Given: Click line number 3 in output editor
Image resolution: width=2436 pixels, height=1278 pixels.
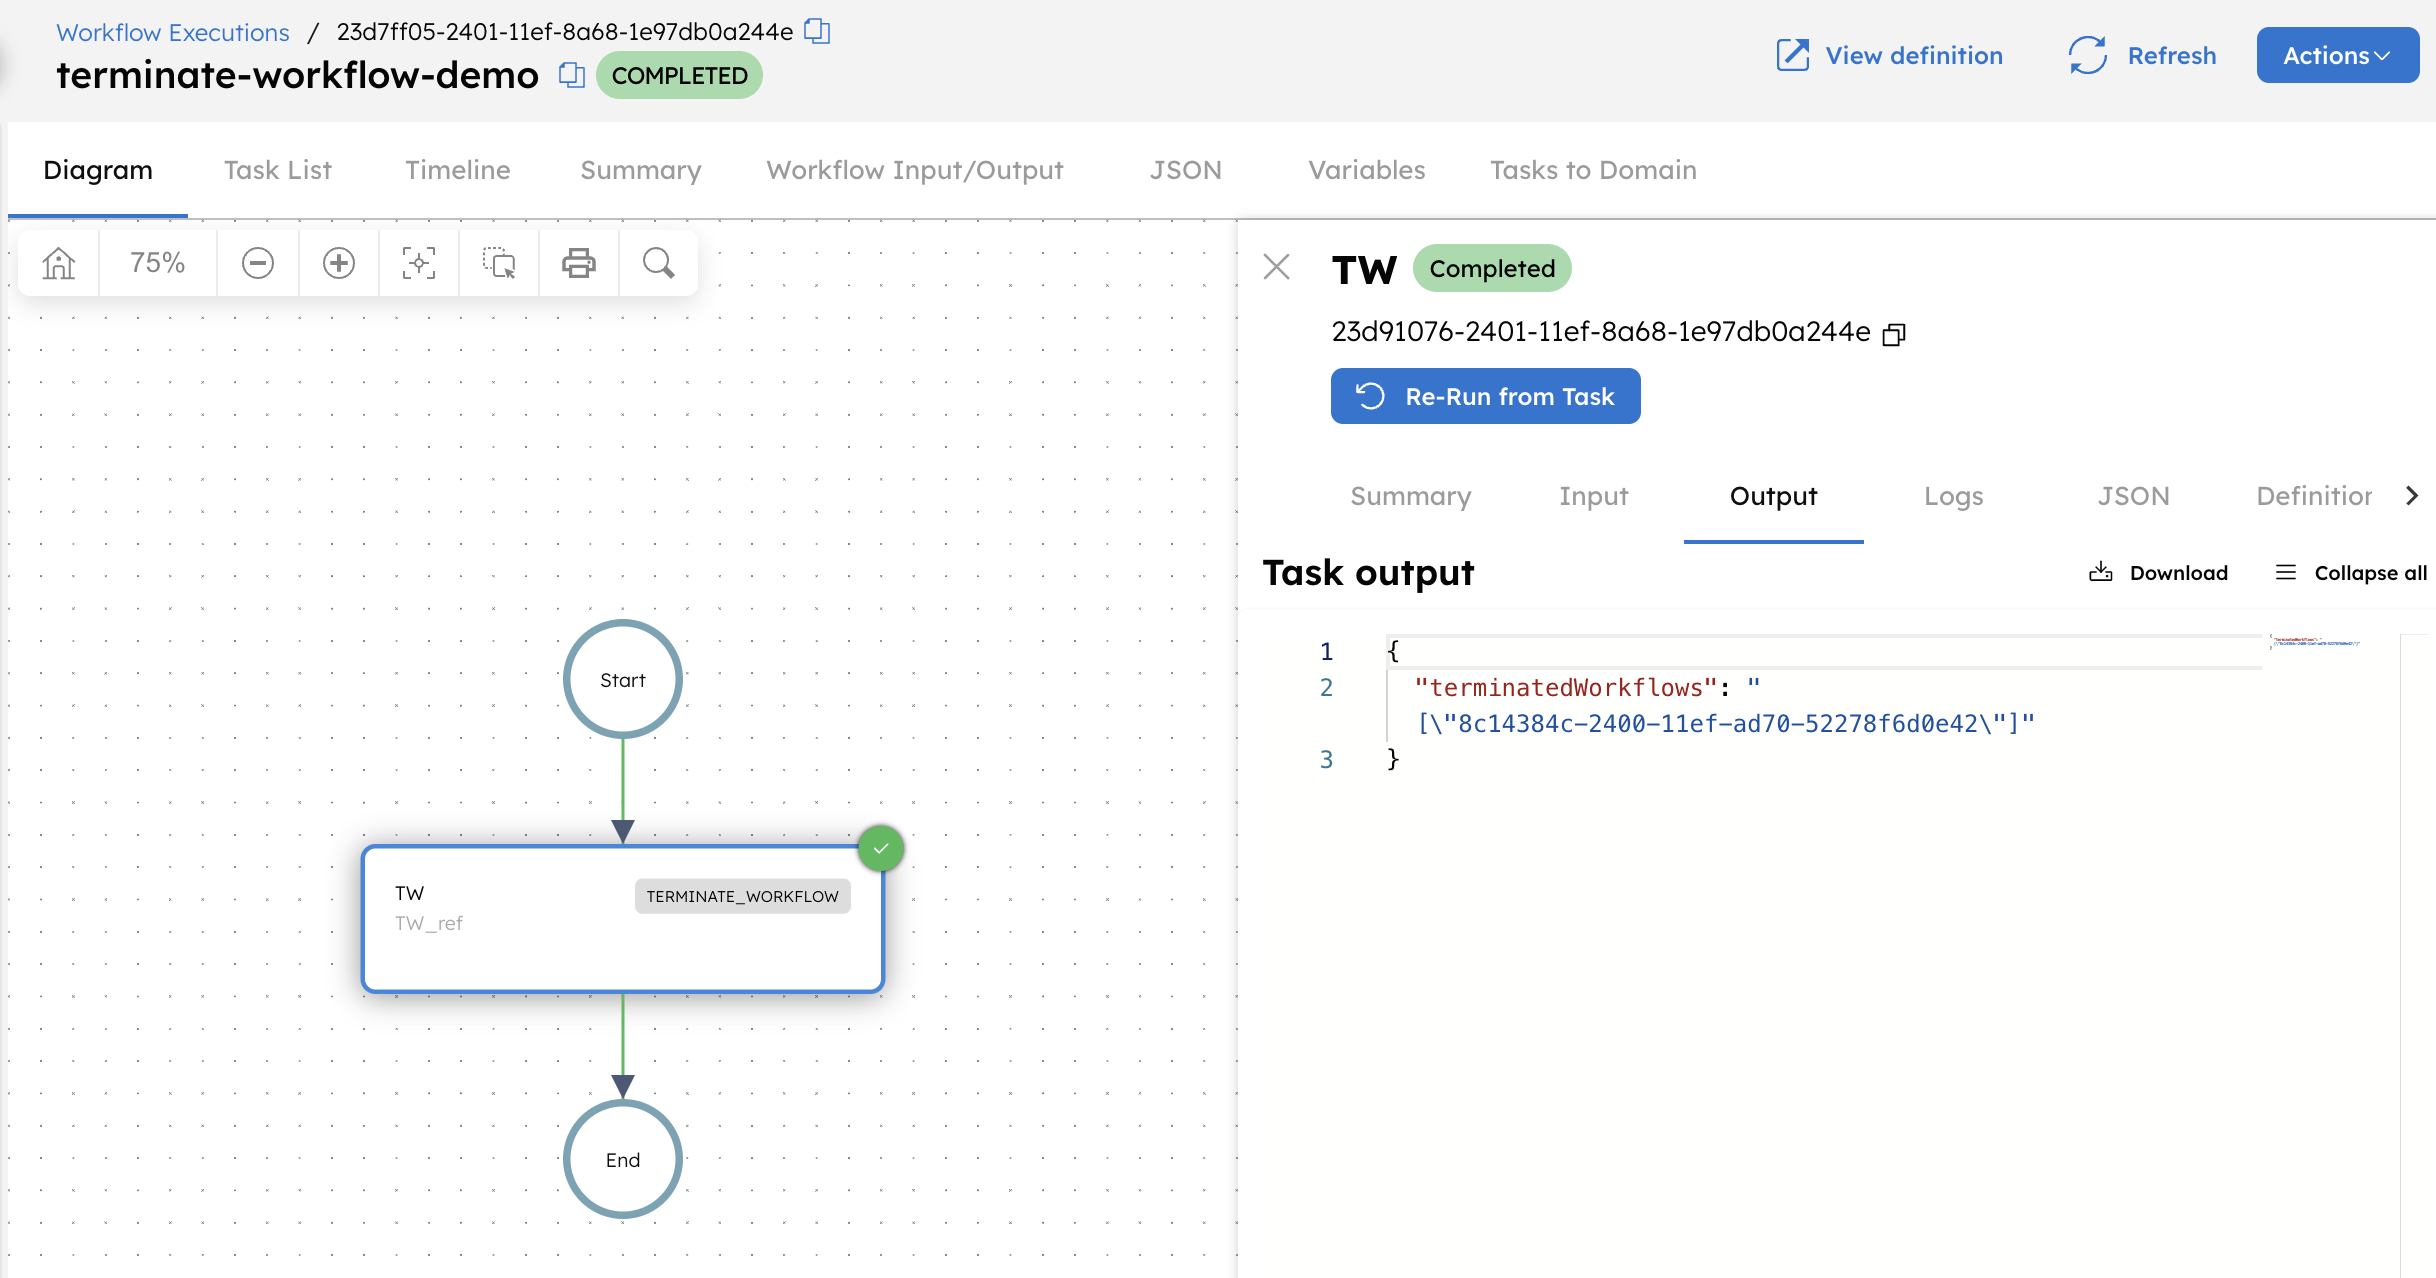Looking at the screenshot, I should point(1326,760).
